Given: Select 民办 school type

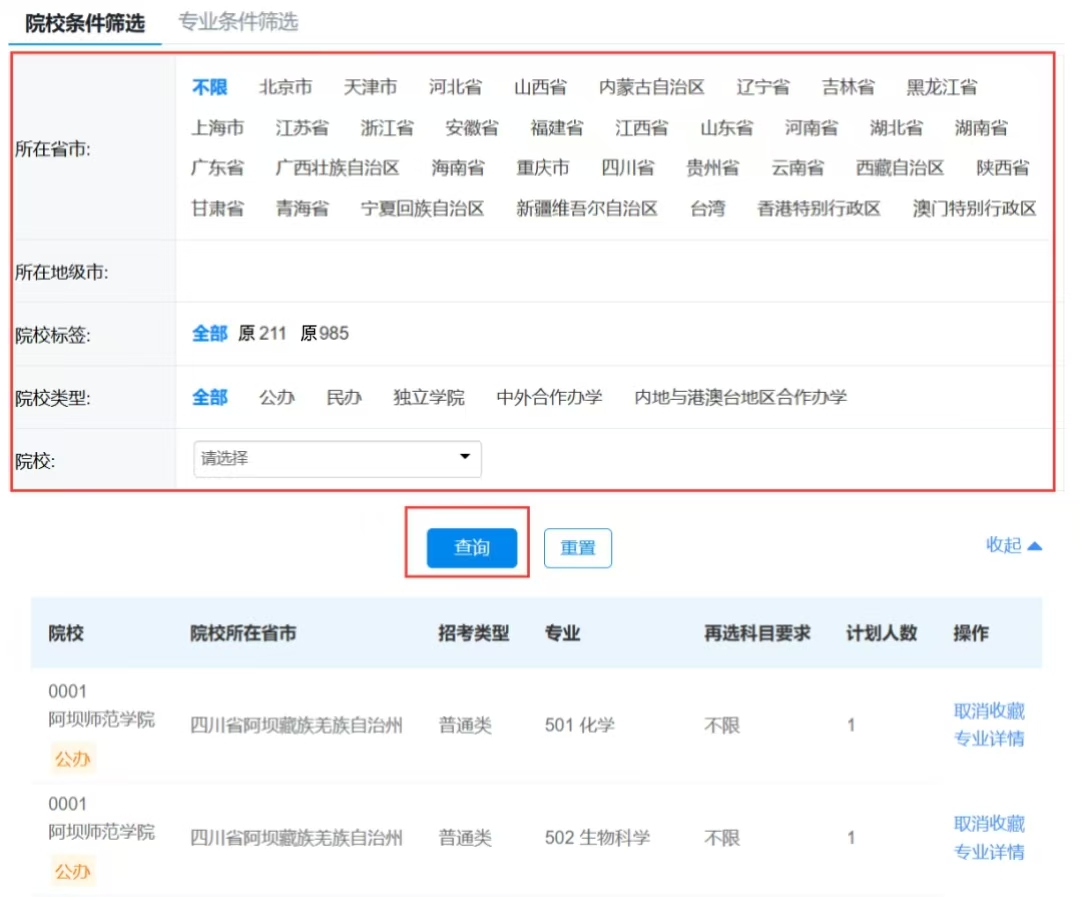Looking at the screenshot, I should coord(344,397).
